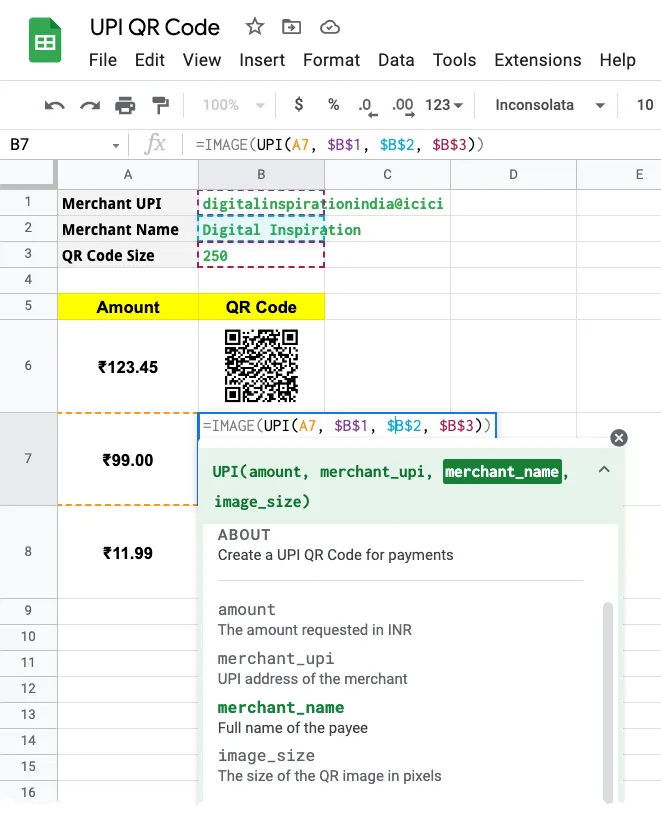Toggle percent format on selection
661x831 pixels.
[333, 105]
